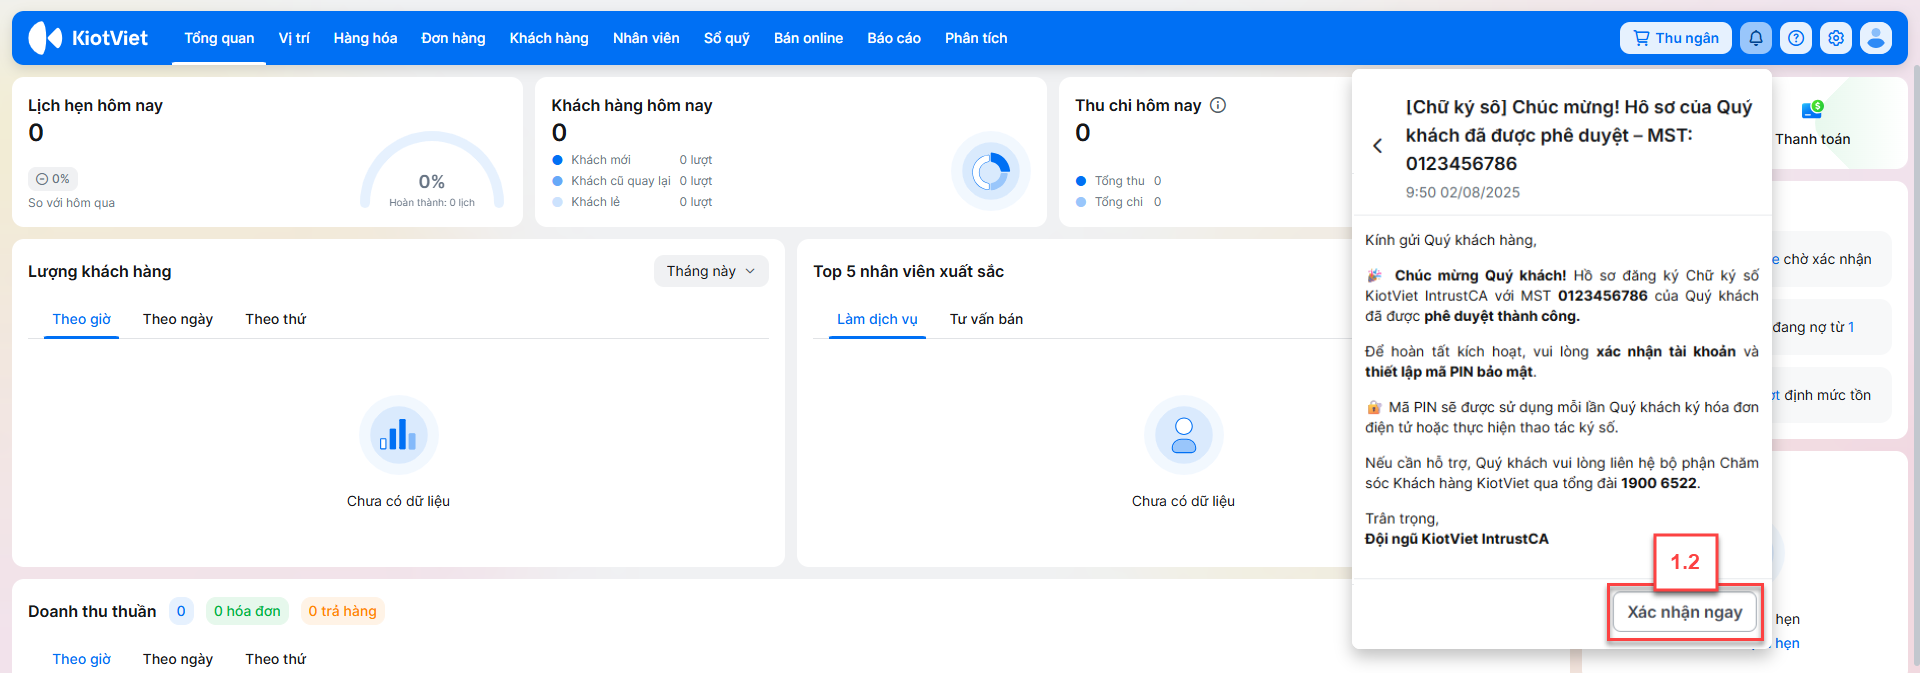
Task: Click Top 5 nhân viên xuất sắc heading
Action: tap(908, 271)
